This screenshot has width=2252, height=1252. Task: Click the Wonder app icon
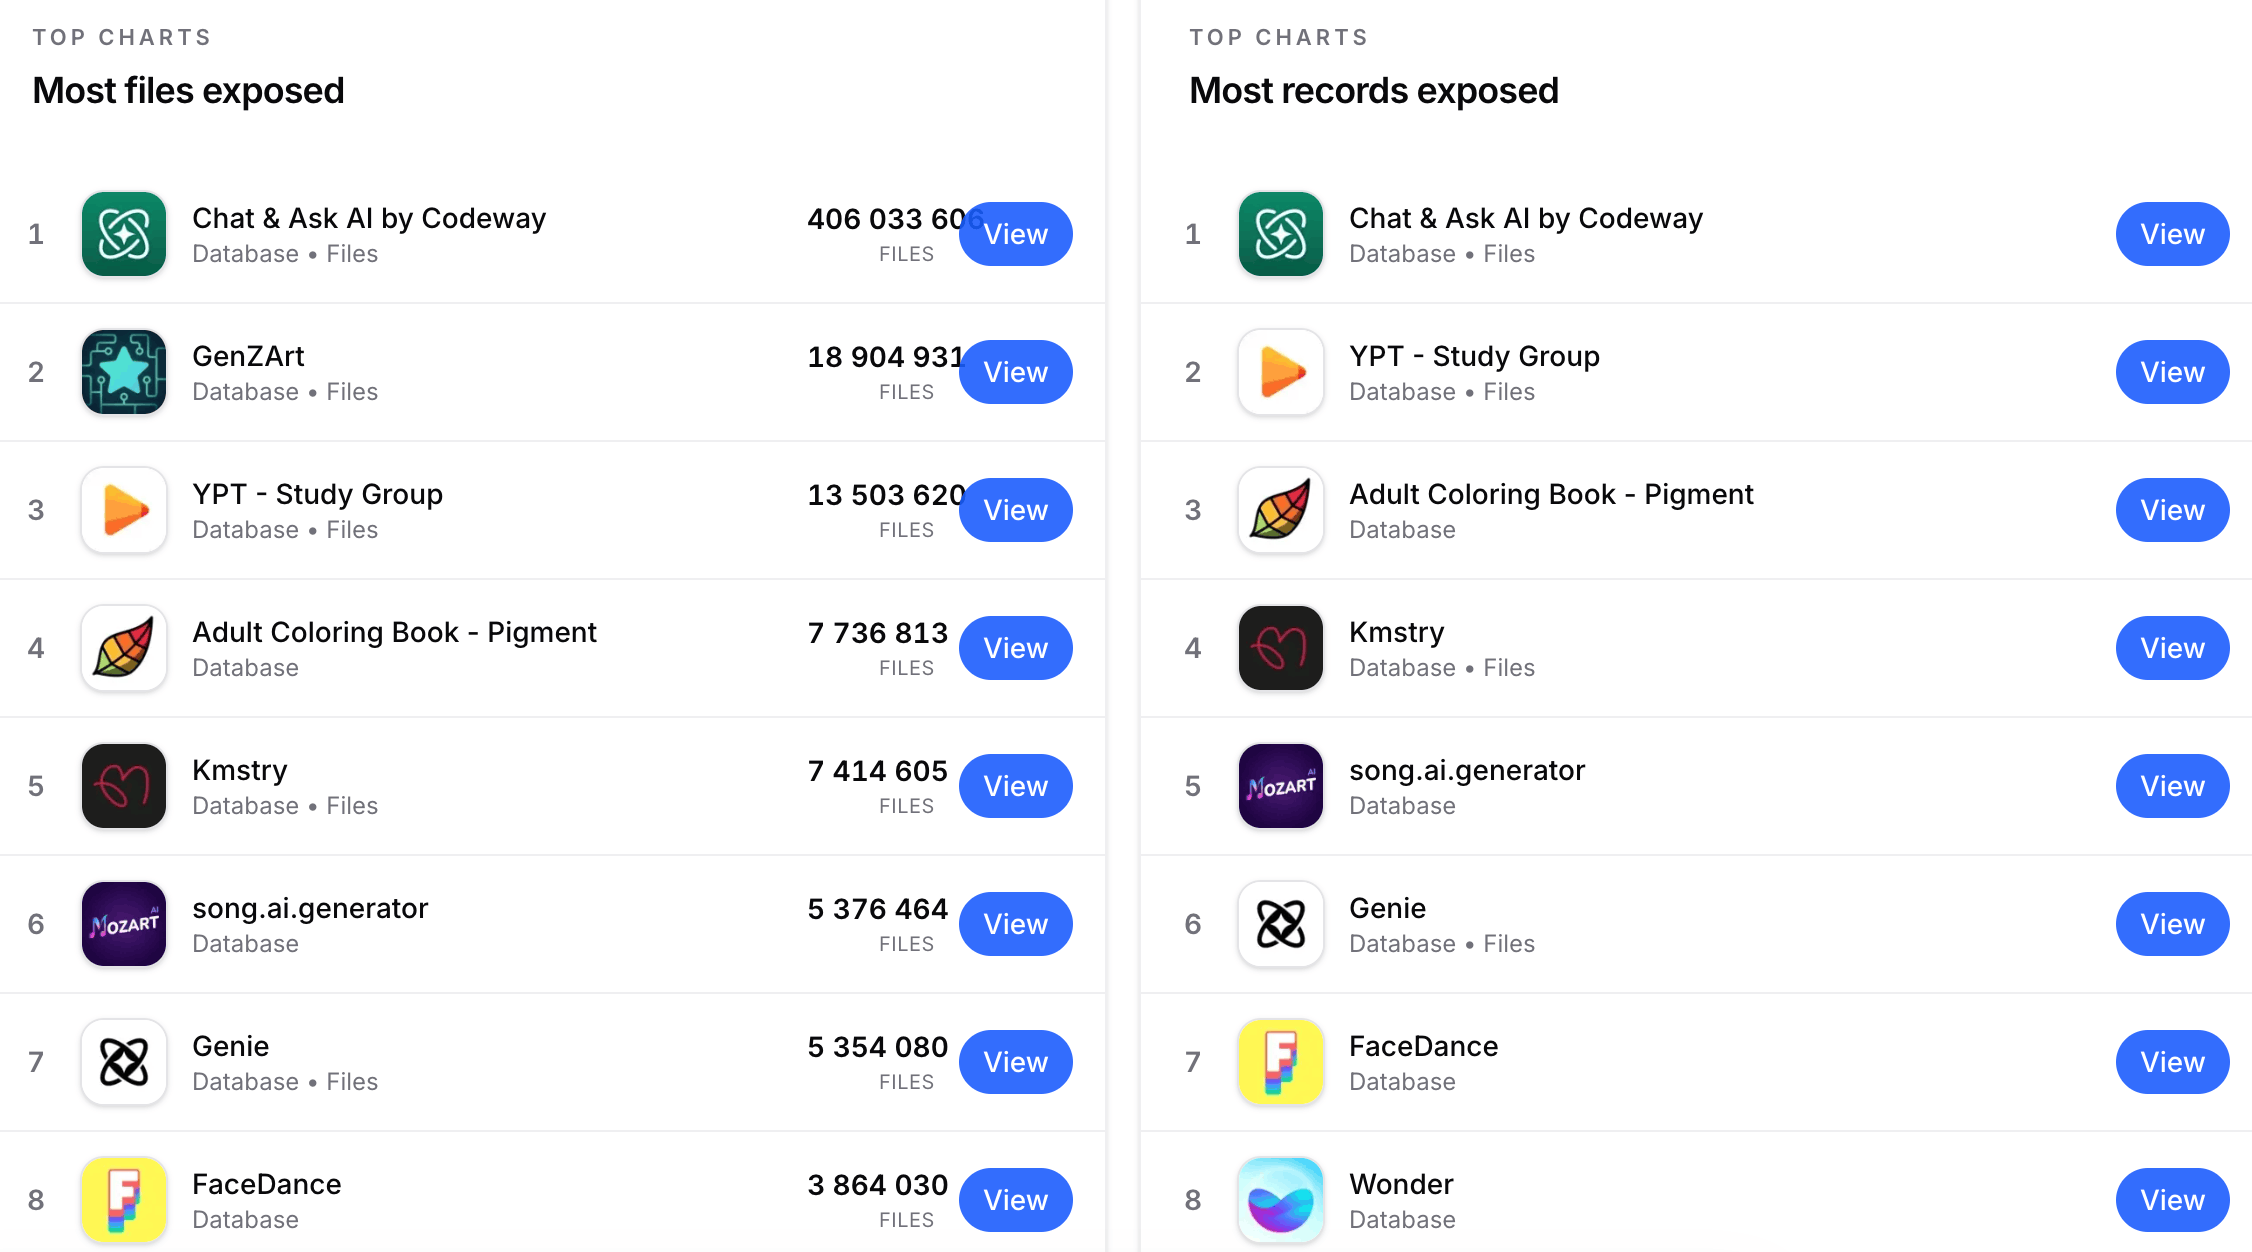pos(1280,1200)
